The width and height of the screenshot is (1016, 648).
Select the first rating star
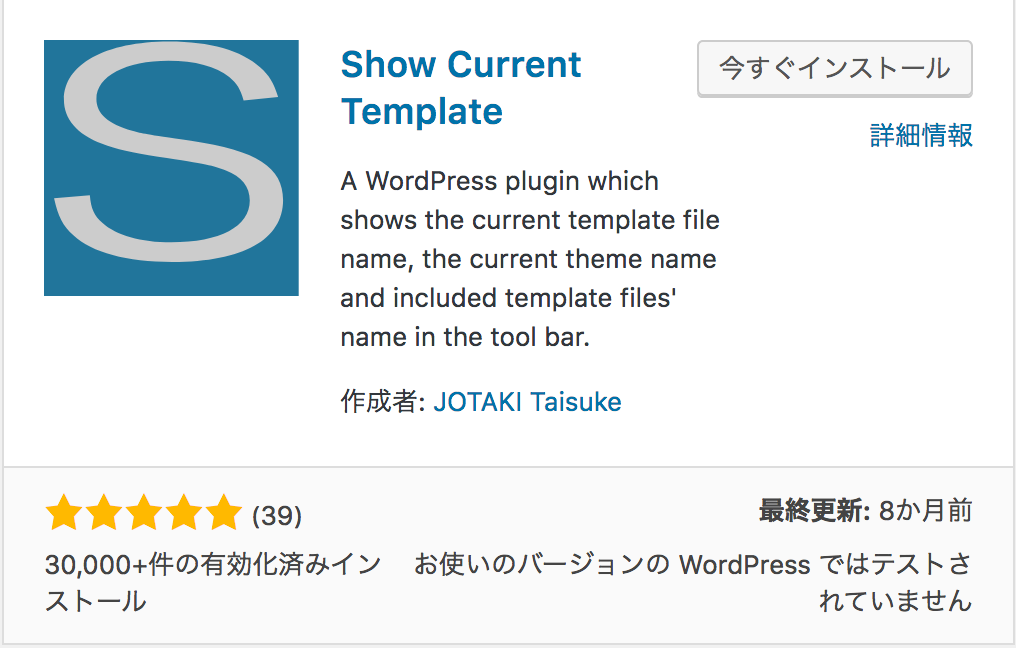click(x=64, y=513)
